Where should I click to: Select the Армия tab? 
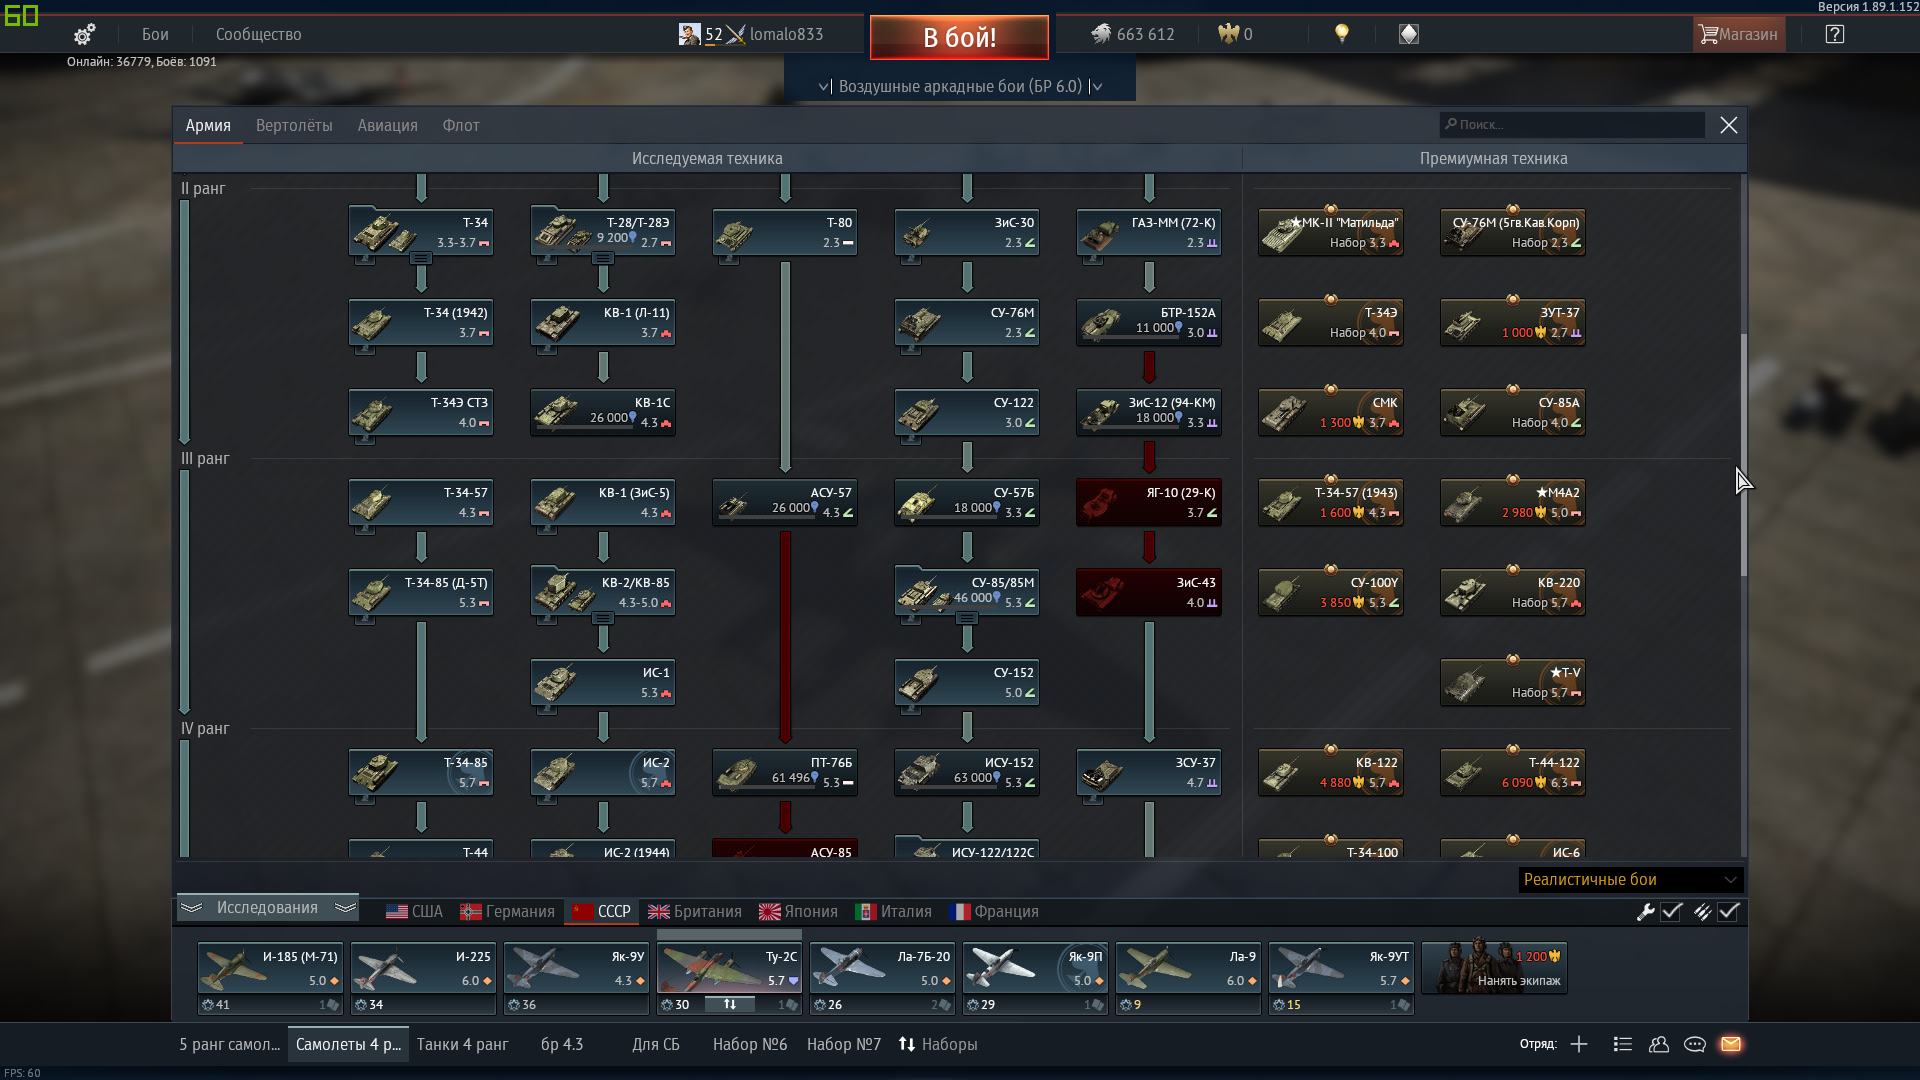coord(208,125)
